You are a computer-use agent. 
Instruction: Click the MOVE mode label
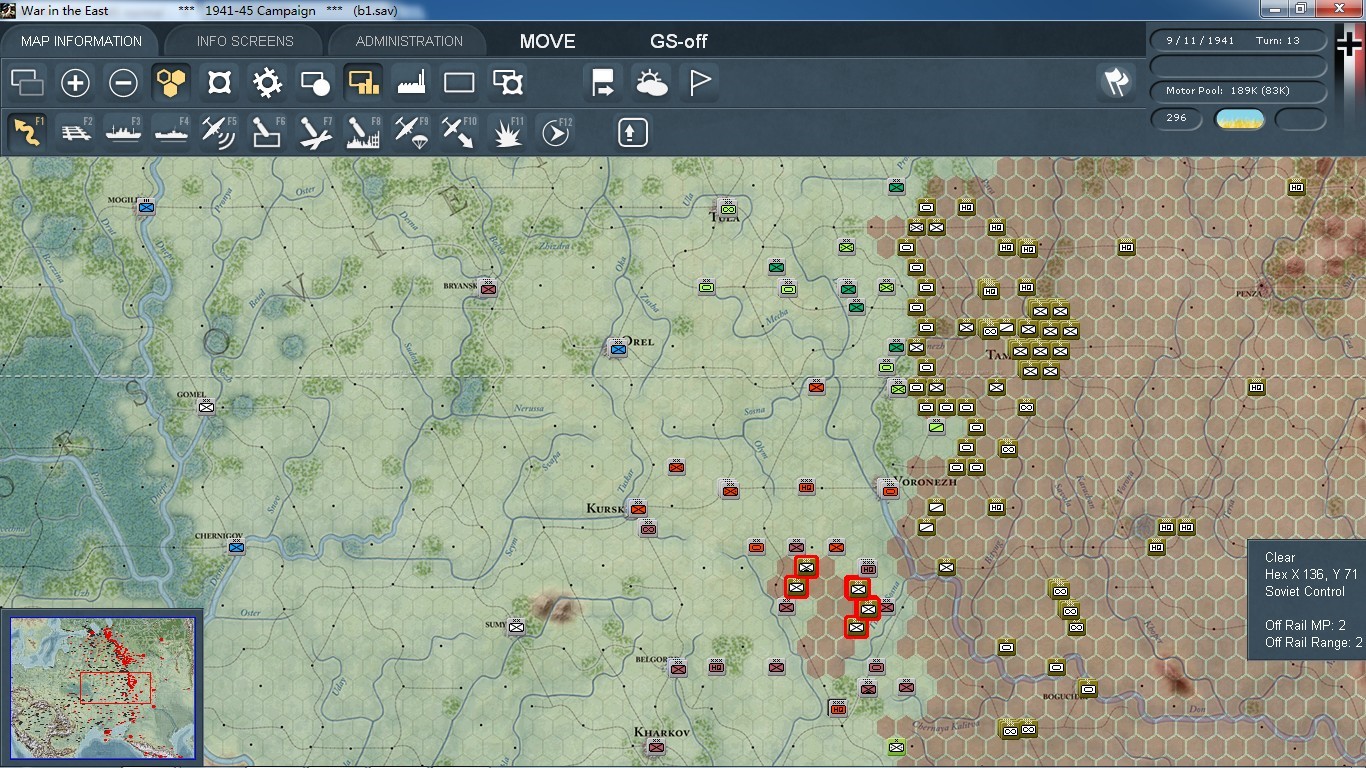point(548,41)
